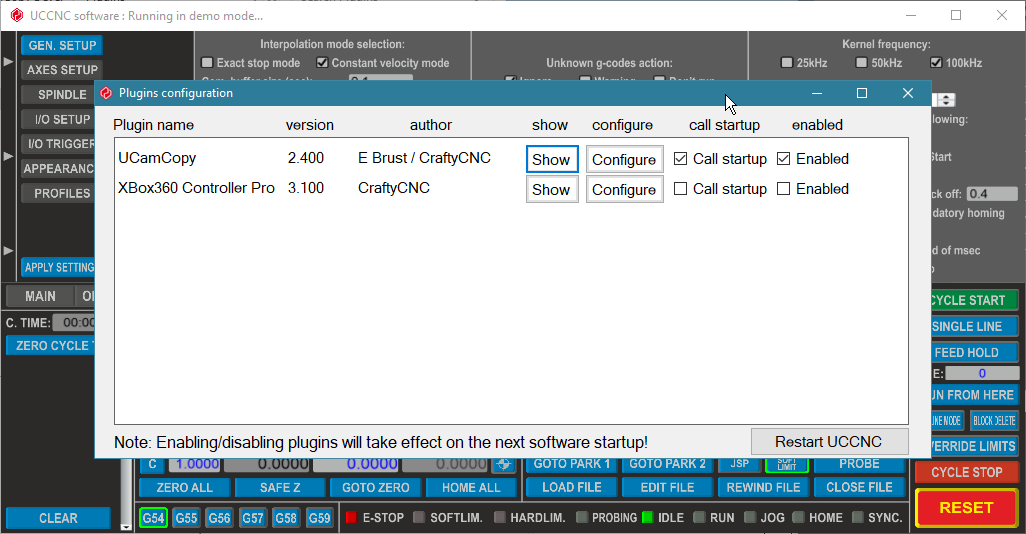The width and height of the screenshot is (1026, 534).
Task: Expand the top left side panel arrow
Action: pos(8,62)
